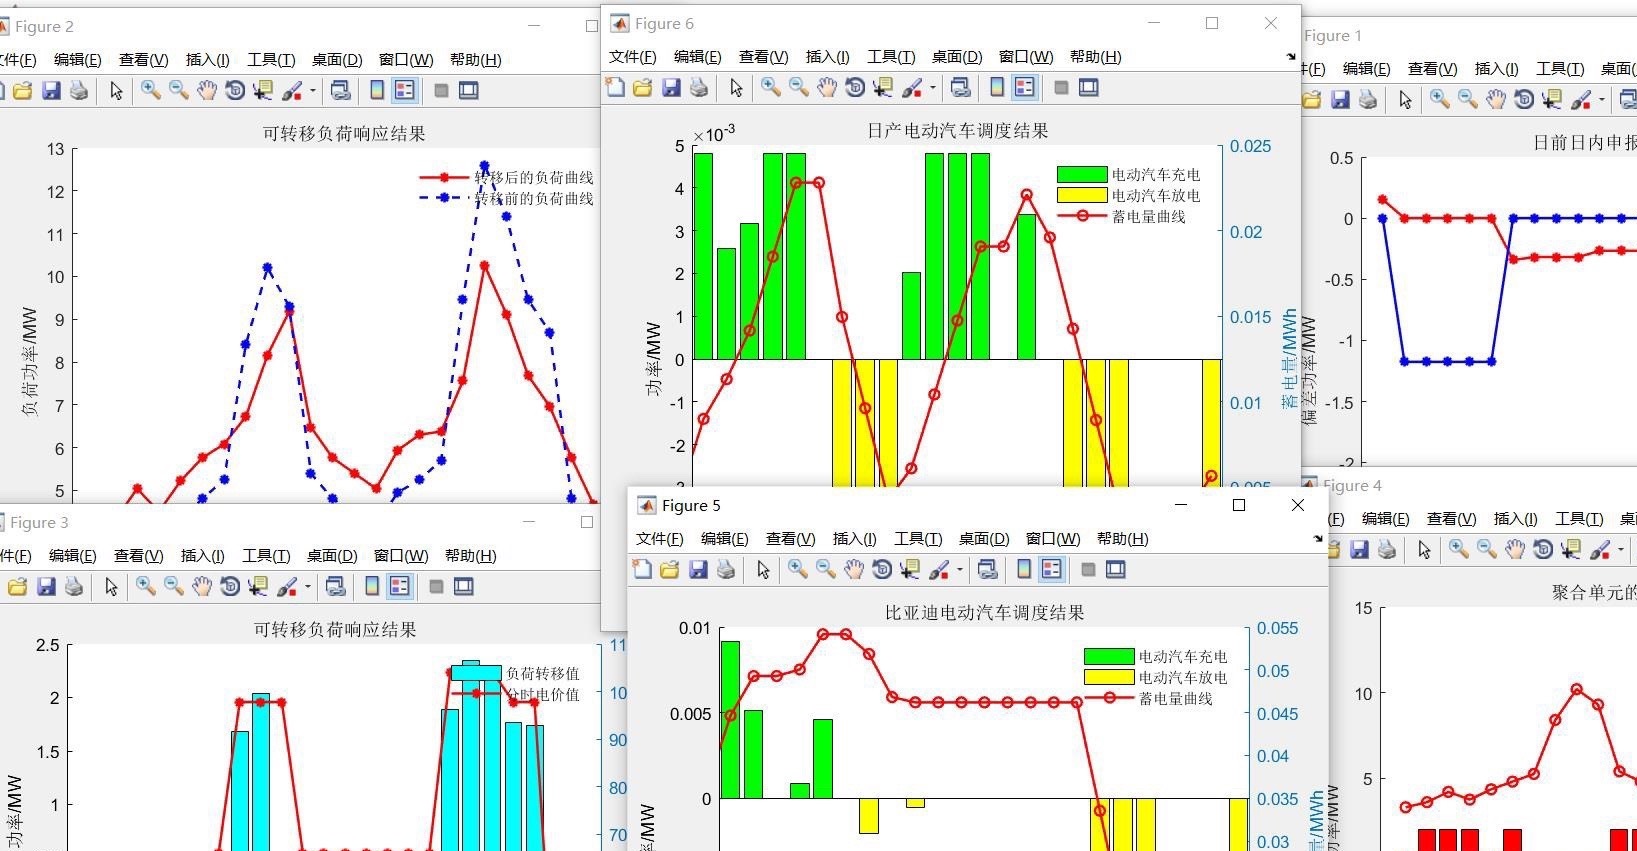The height and width of the screenshot is (851, 1637).
Task: Open file icon in Figure 6 toolbar
Action: pyautogui.click(x=643, y=88)
